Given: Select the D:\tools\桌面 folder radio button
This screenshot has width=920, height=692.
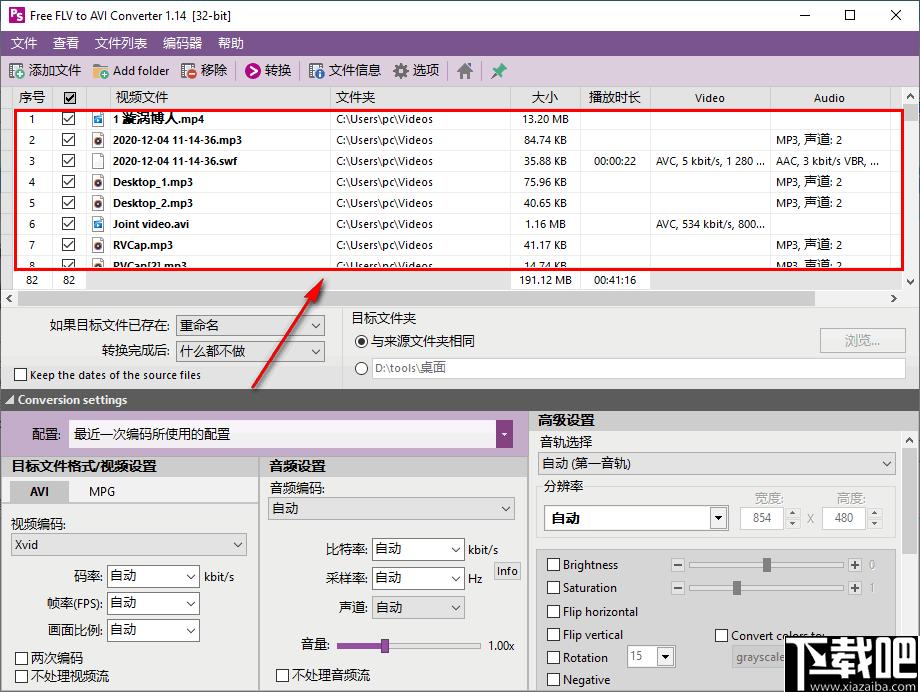Looking at the screenshot, I should (x=361, y=368).
